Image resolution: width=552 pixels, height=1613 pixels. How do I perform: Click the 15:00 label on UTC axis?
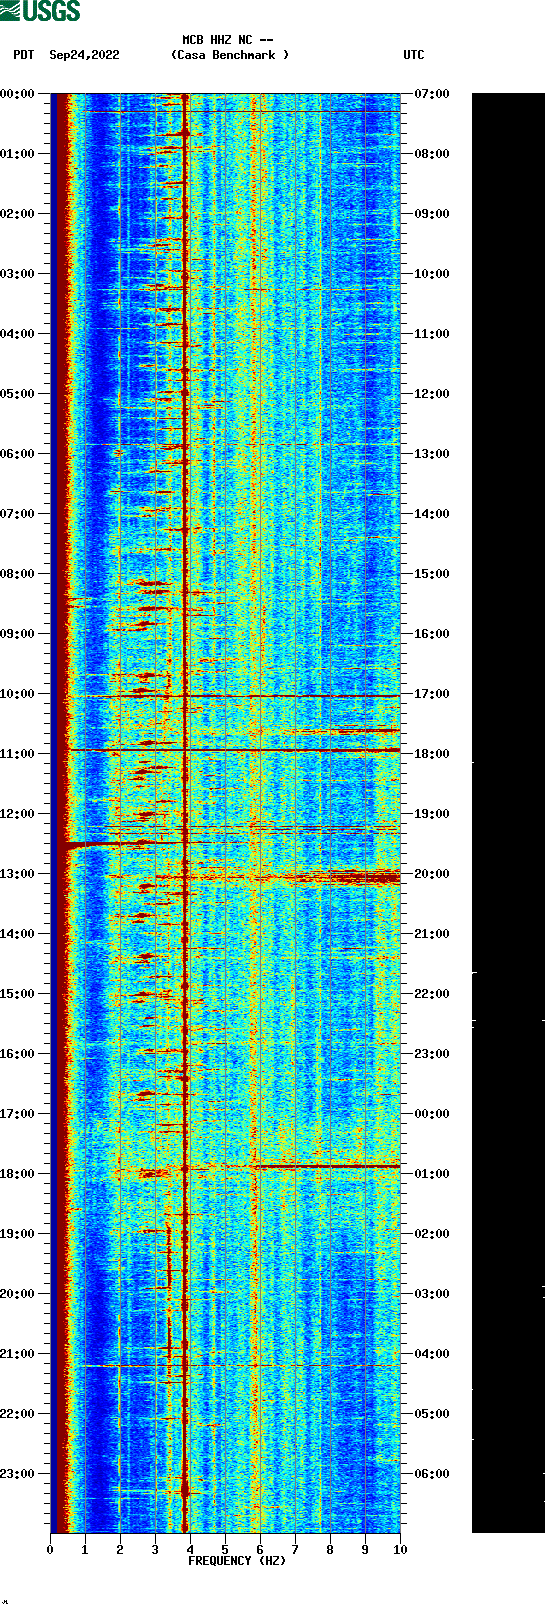click(432, 574)
